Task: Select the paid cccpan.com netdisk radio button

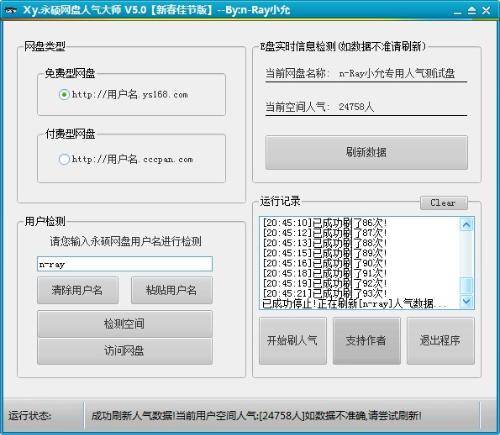Action: click(x=64, y=159)
